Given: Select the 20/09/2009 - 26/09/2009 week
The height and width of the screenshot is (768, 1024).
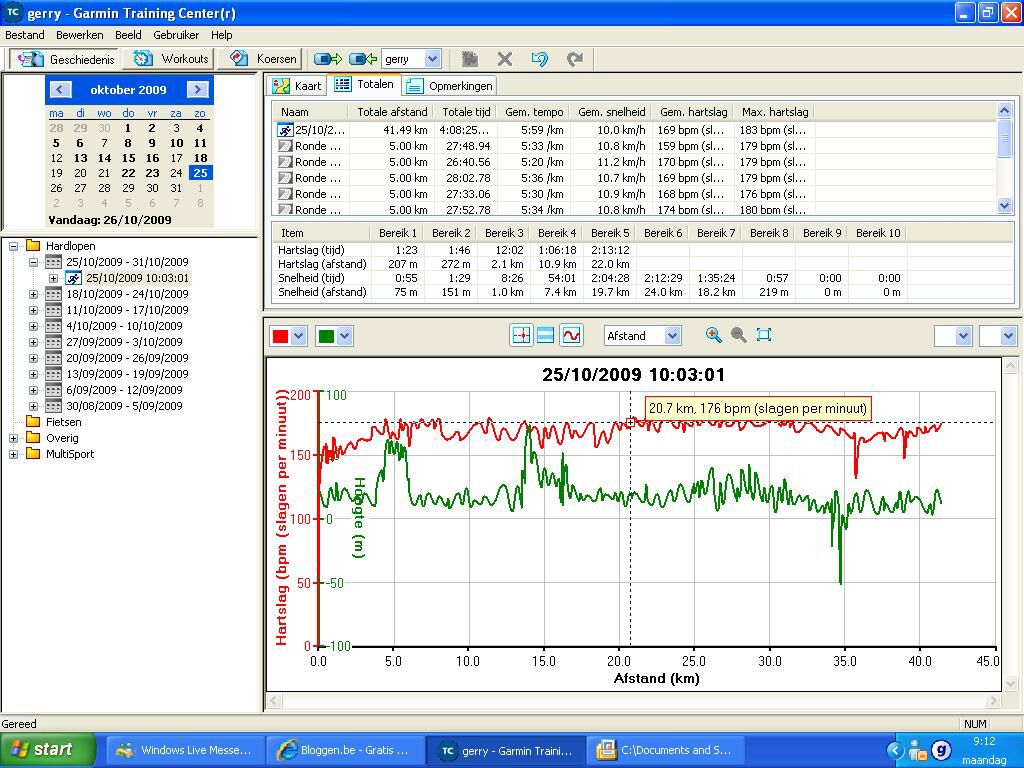Looking at the screenshot, I should 127,358.
